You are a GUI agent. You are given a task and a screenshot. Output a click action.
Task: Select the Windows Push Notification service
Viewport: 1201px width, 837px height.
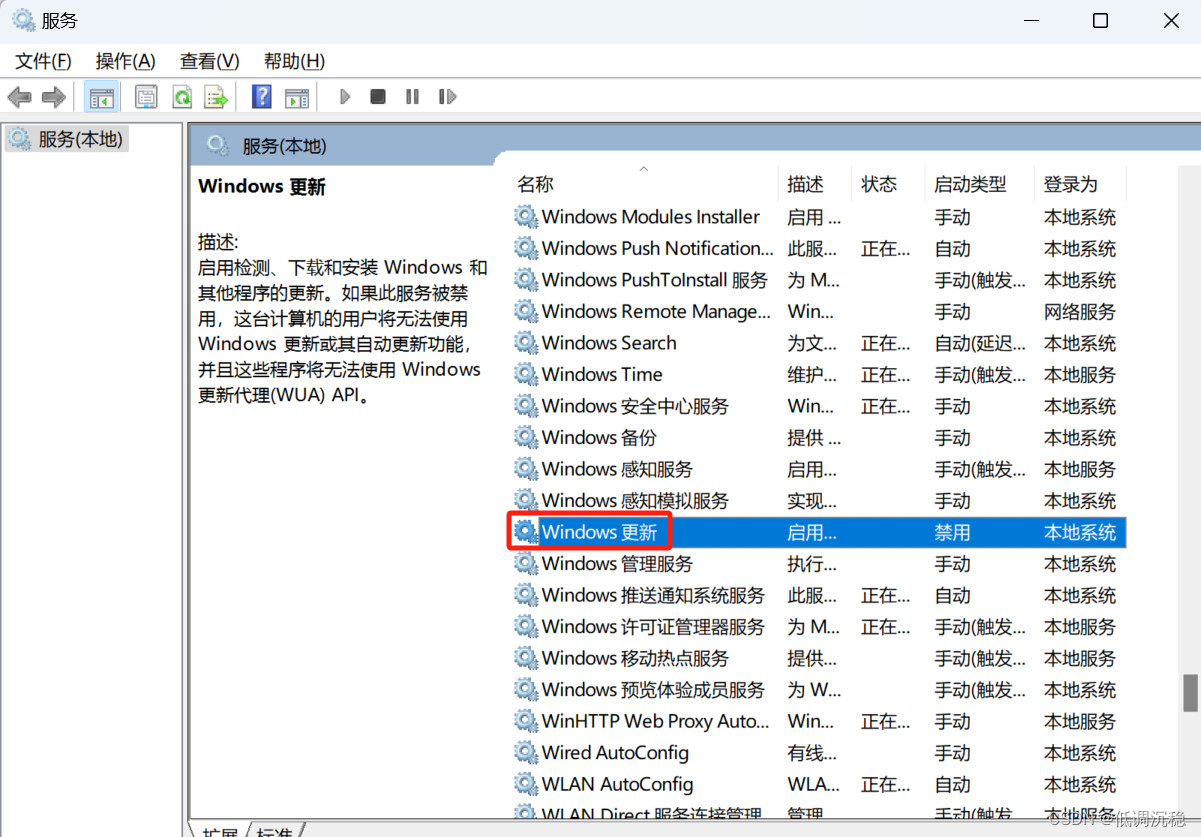pyautogui.click(x=819, y=249)
